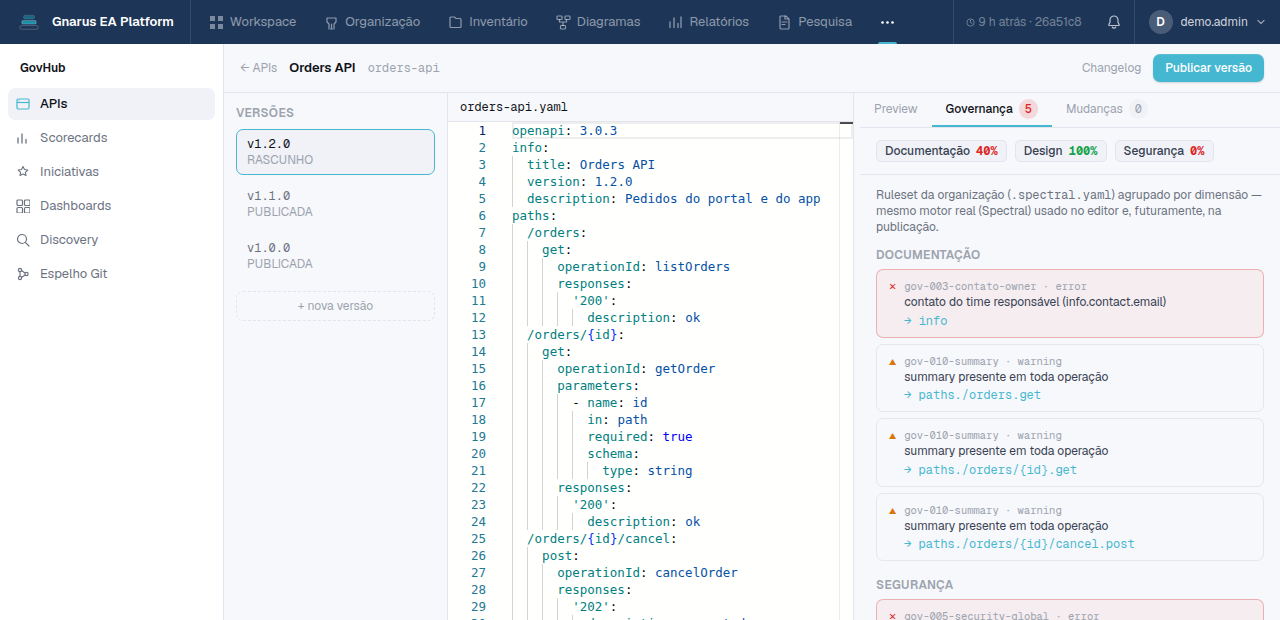Open notifications bell
1280x620 pixels.
click(x=1114, y=22)
